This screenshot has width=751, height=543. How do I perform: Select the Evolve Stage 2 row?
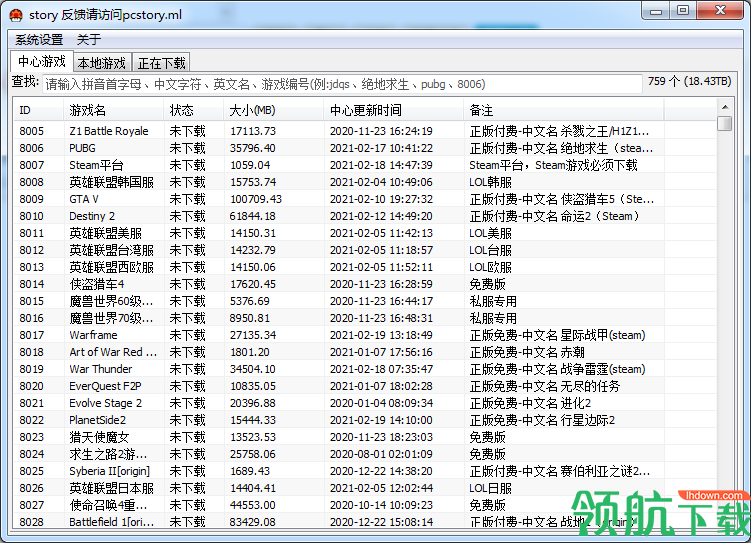(365, 403)
